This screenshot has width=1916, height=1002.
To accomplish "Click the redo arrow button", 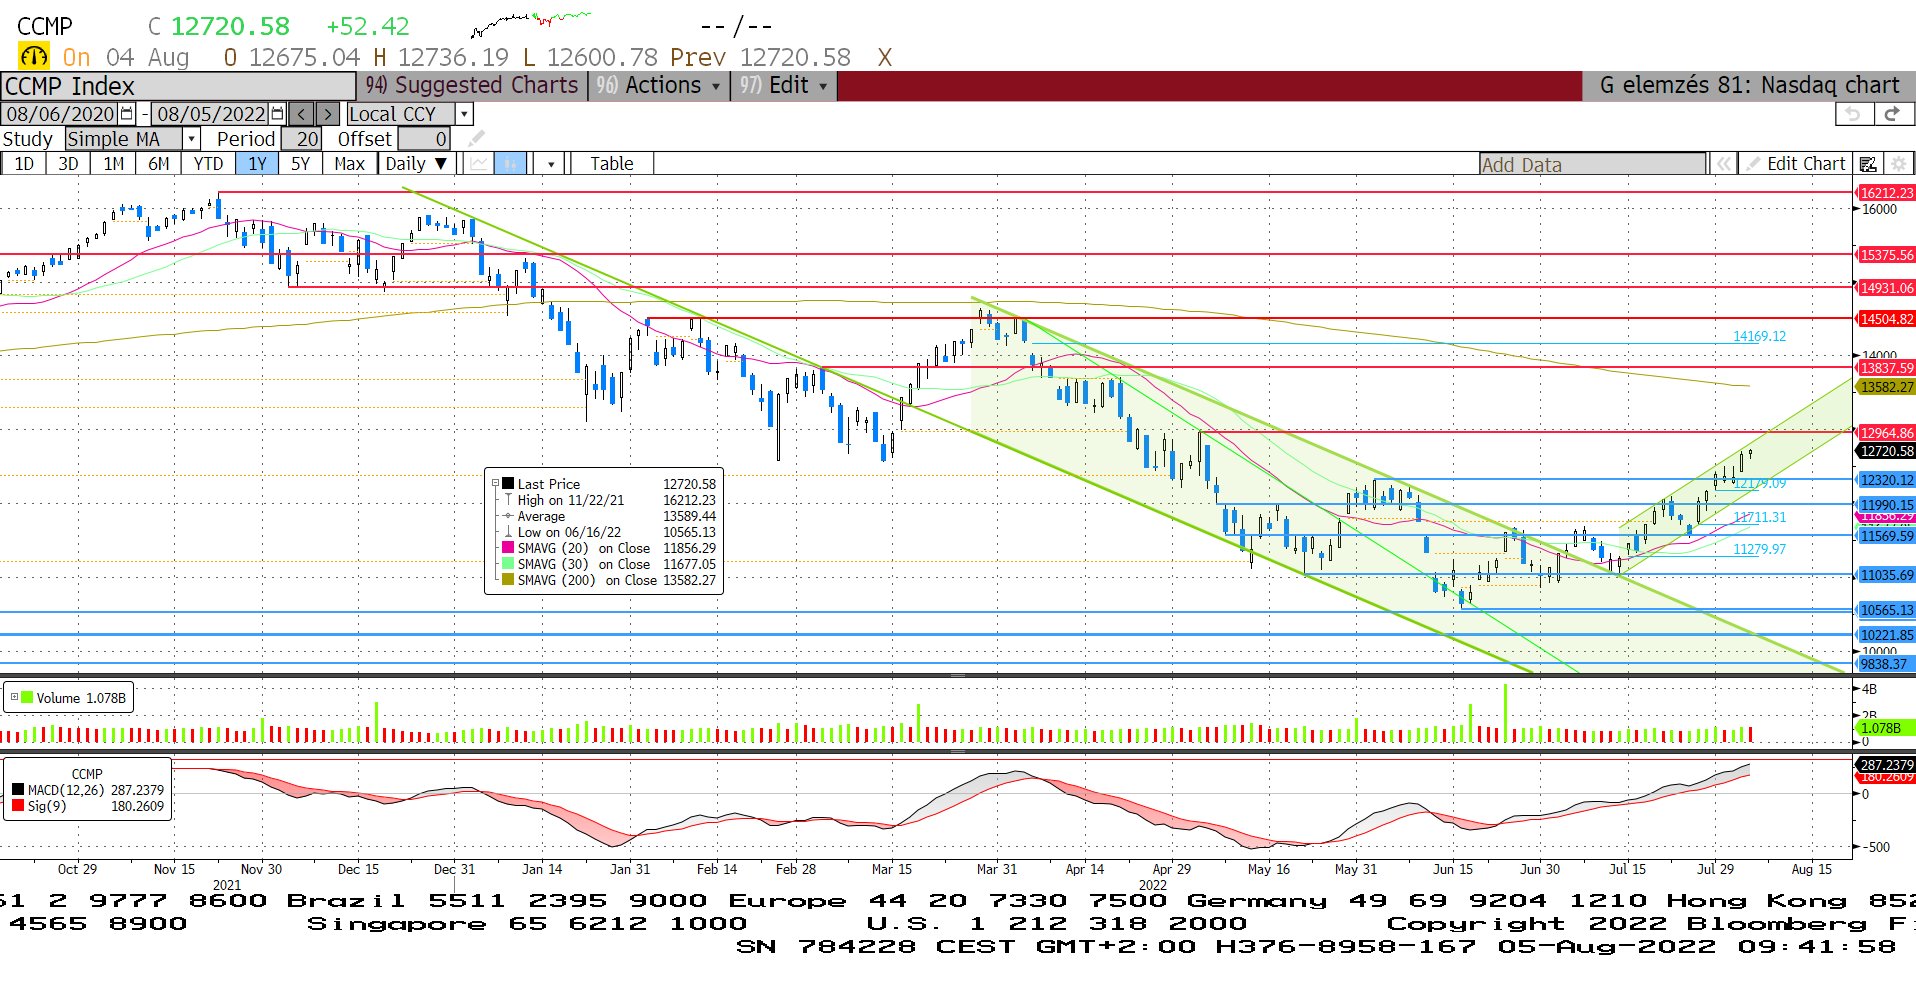I will coord(1892,114).
